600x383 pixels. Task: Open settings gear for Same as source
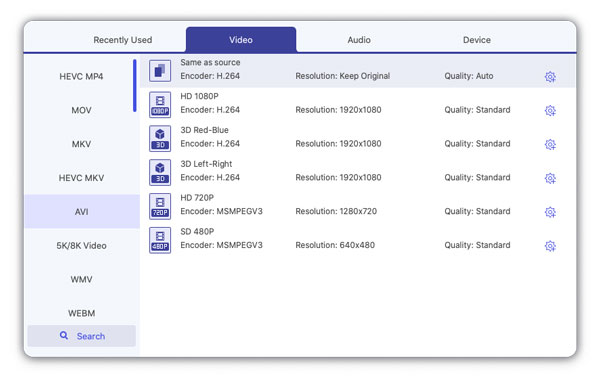pyautogui.click(x=550, y=77)
